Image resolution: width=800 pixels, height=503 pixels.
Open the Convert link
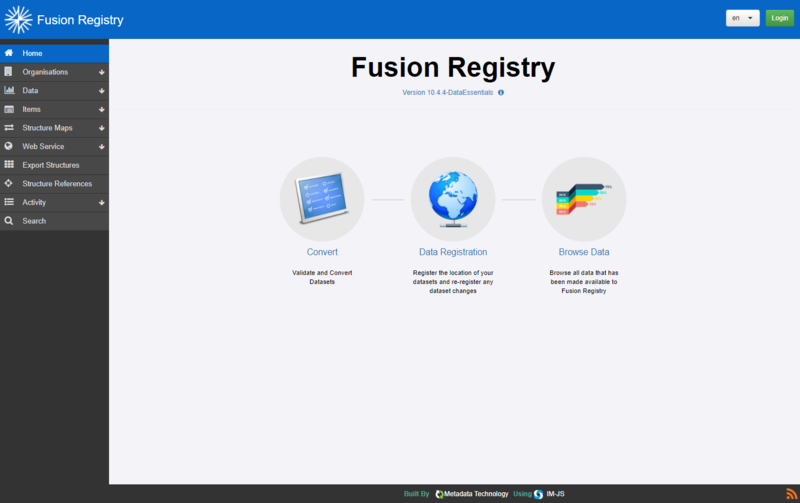click(322, 252)
